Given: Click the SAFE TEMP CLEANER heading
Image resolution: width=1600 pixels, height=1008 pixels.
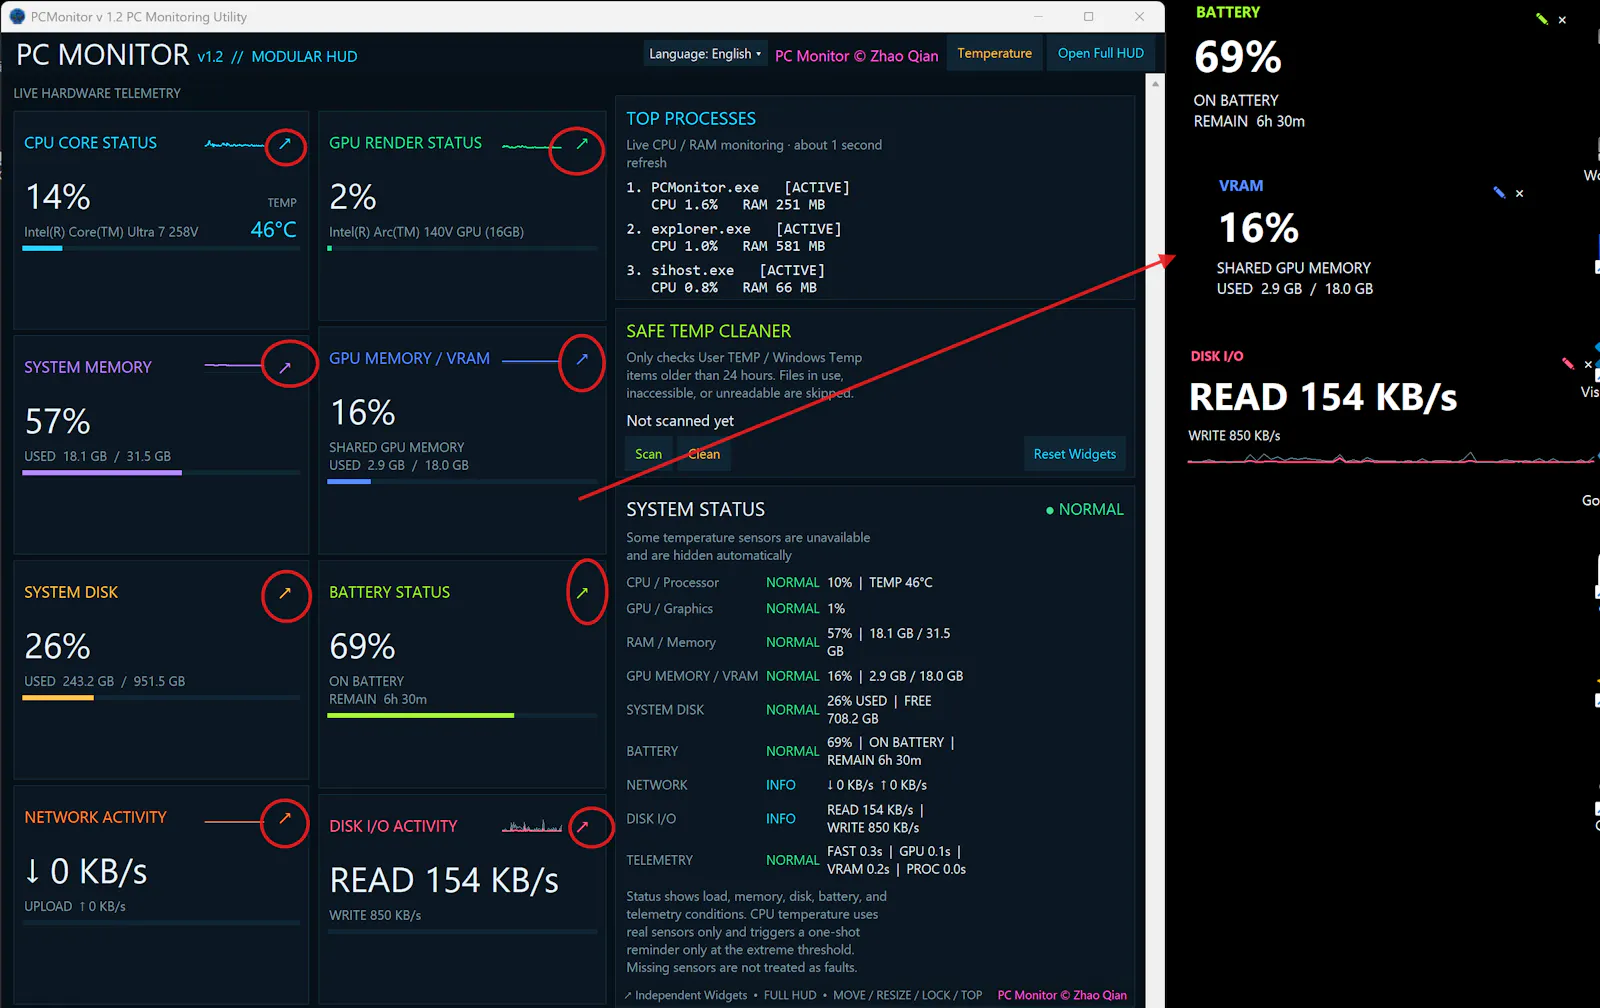Looking at the screenshot, I should [708, 331].
